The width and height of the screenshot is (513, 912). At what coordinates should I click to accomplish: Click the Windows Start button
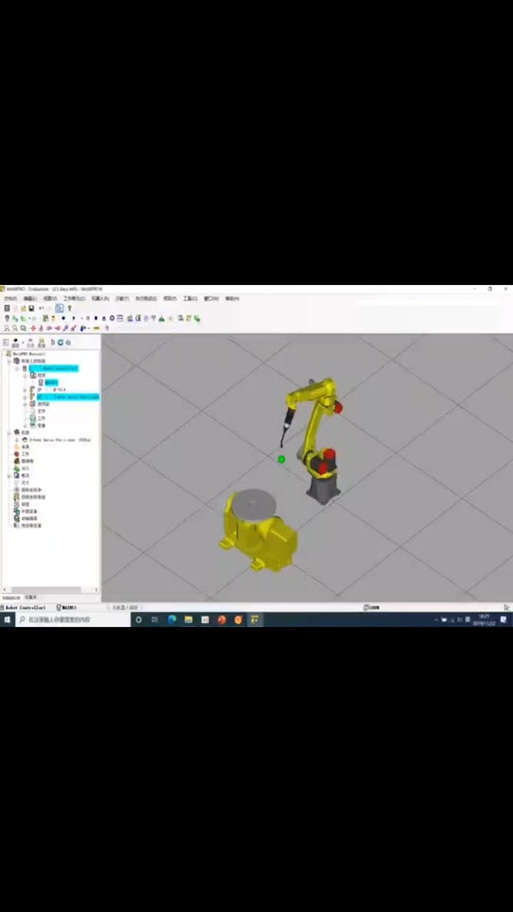pyautogui.click(x=8, y=620)
